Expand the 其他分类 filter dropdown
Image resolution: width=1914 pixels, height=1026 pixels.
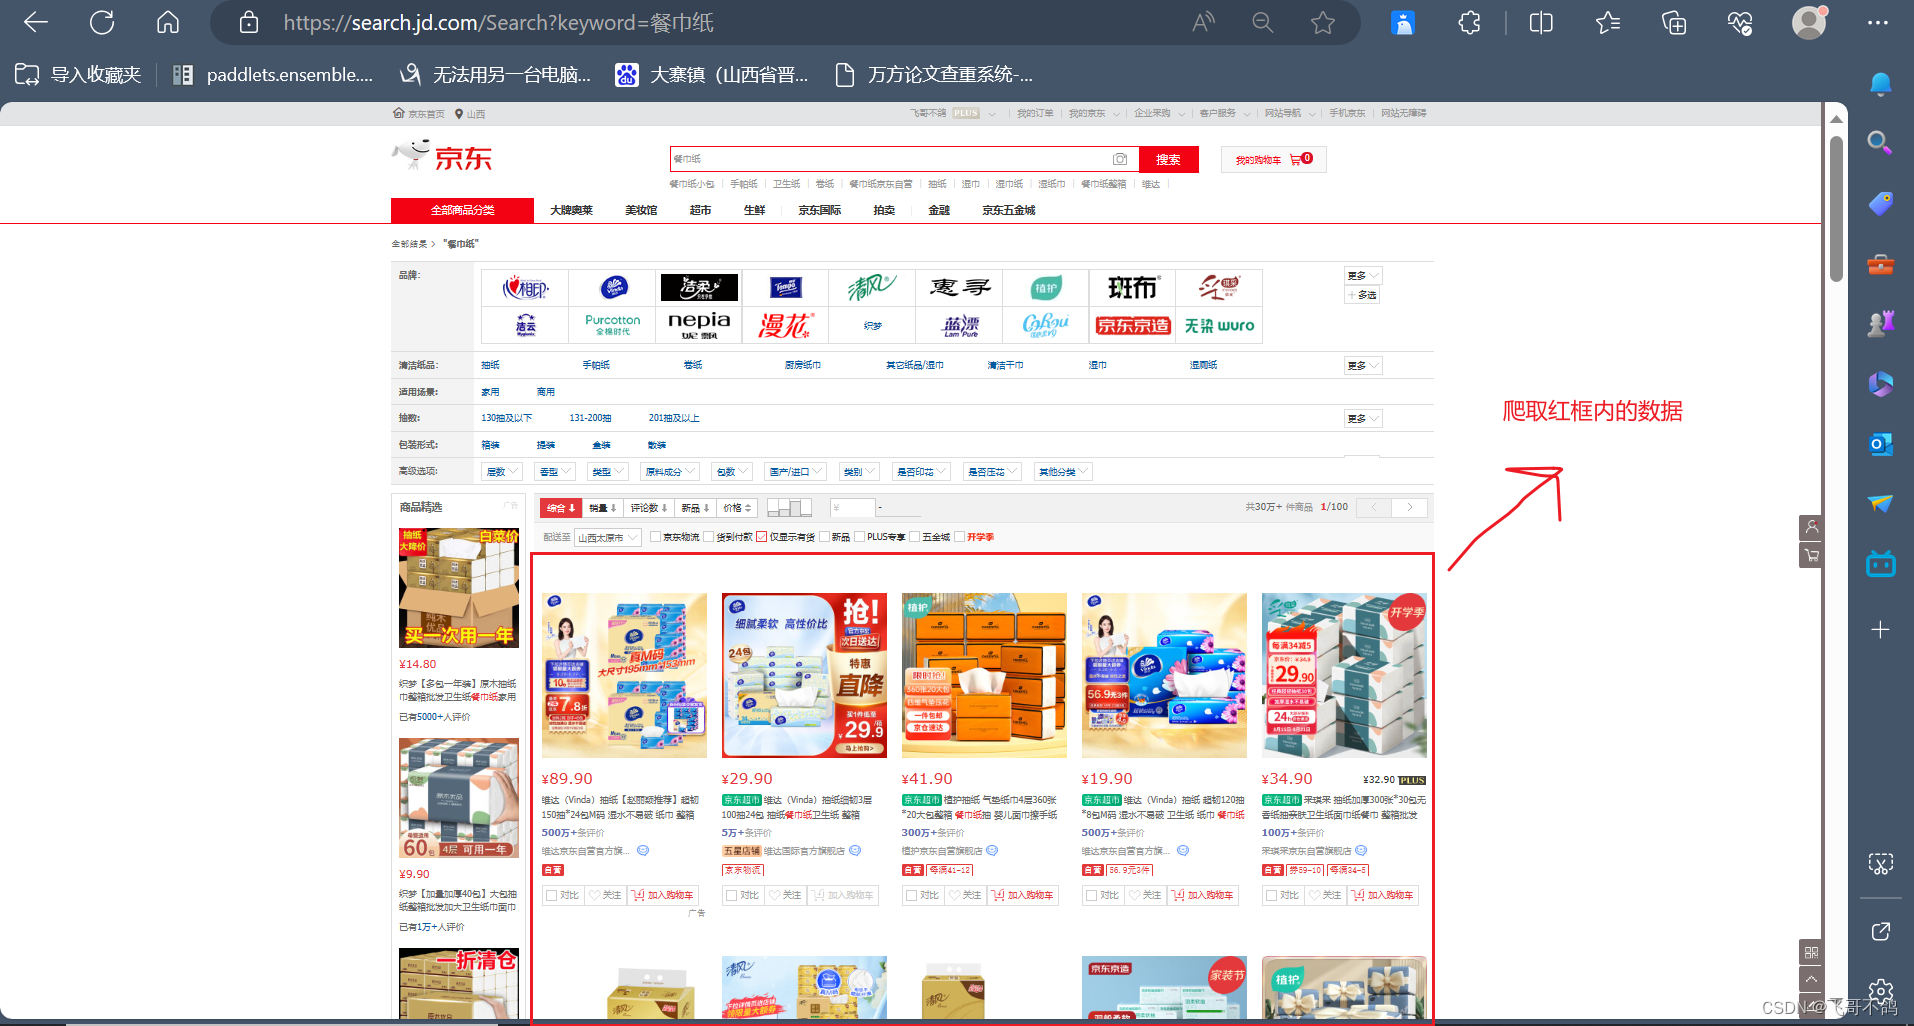click(x=1063, y=471)
